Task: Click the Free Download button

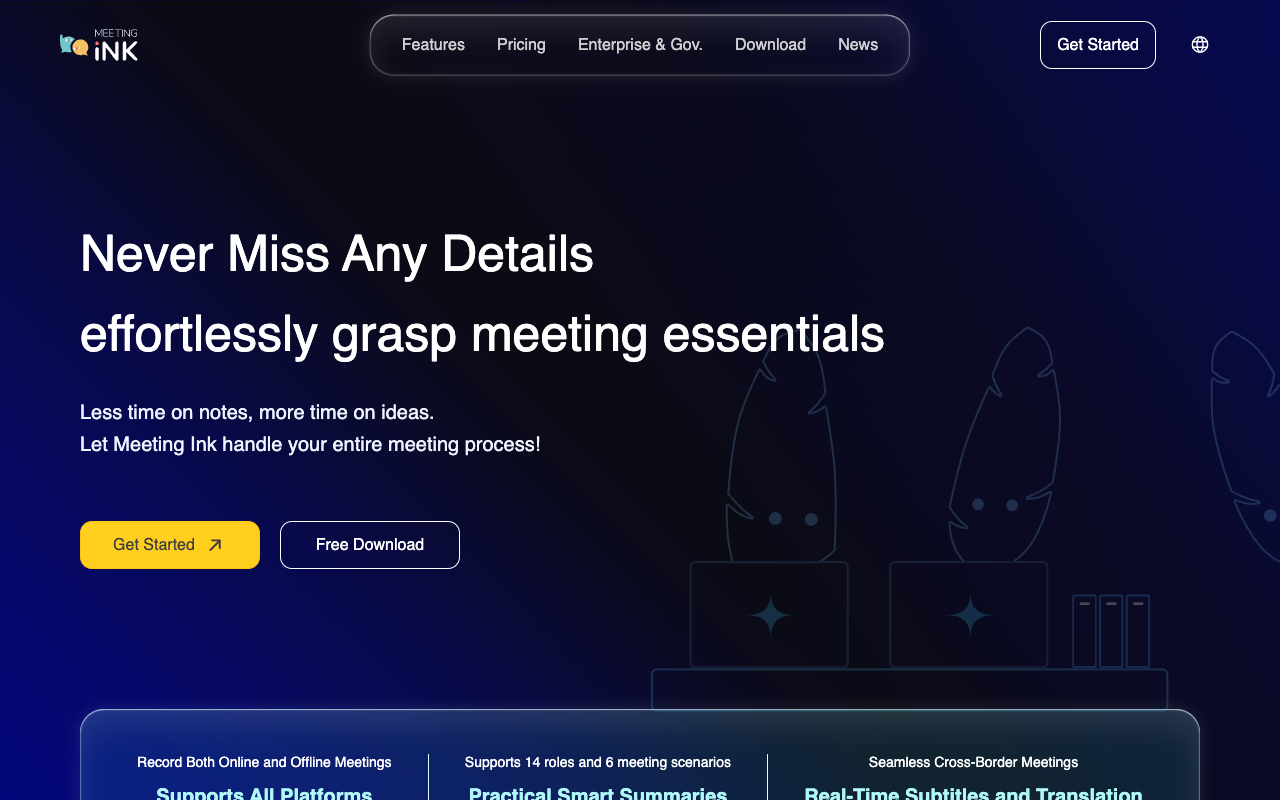Action: 370,545
